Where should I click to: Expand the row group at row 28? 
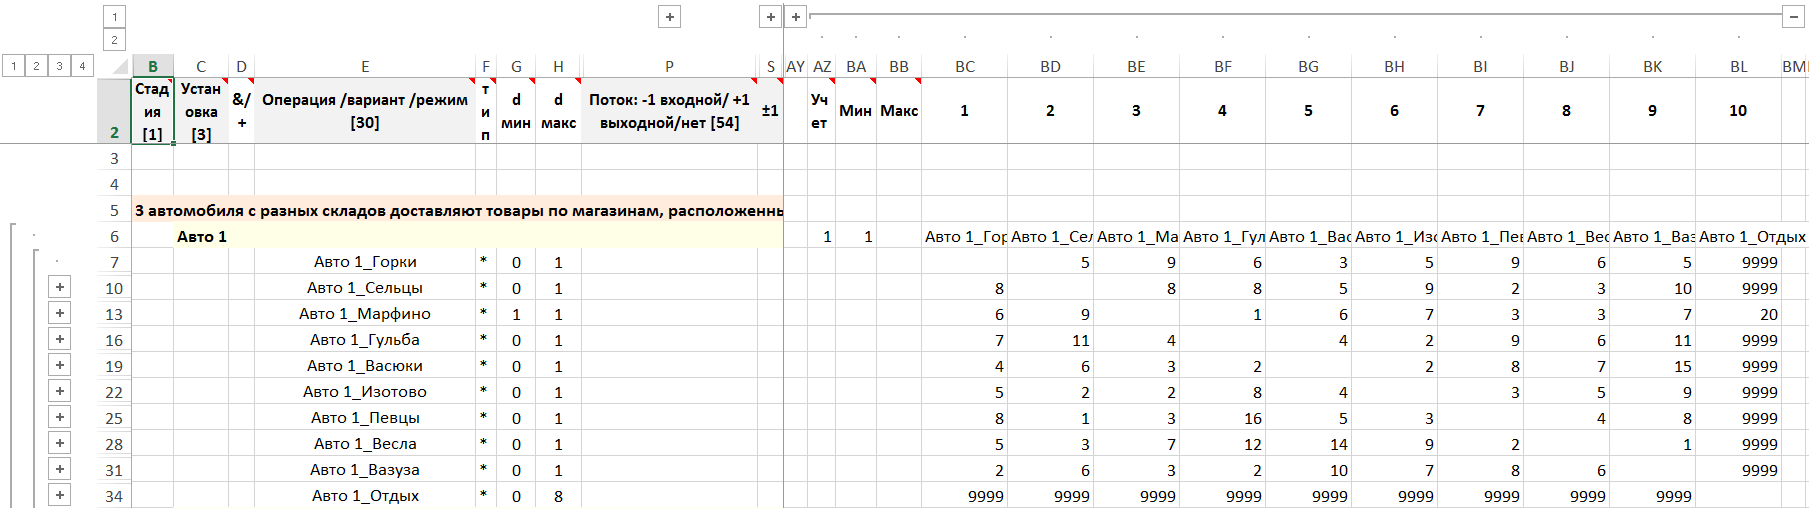[60, 444]
